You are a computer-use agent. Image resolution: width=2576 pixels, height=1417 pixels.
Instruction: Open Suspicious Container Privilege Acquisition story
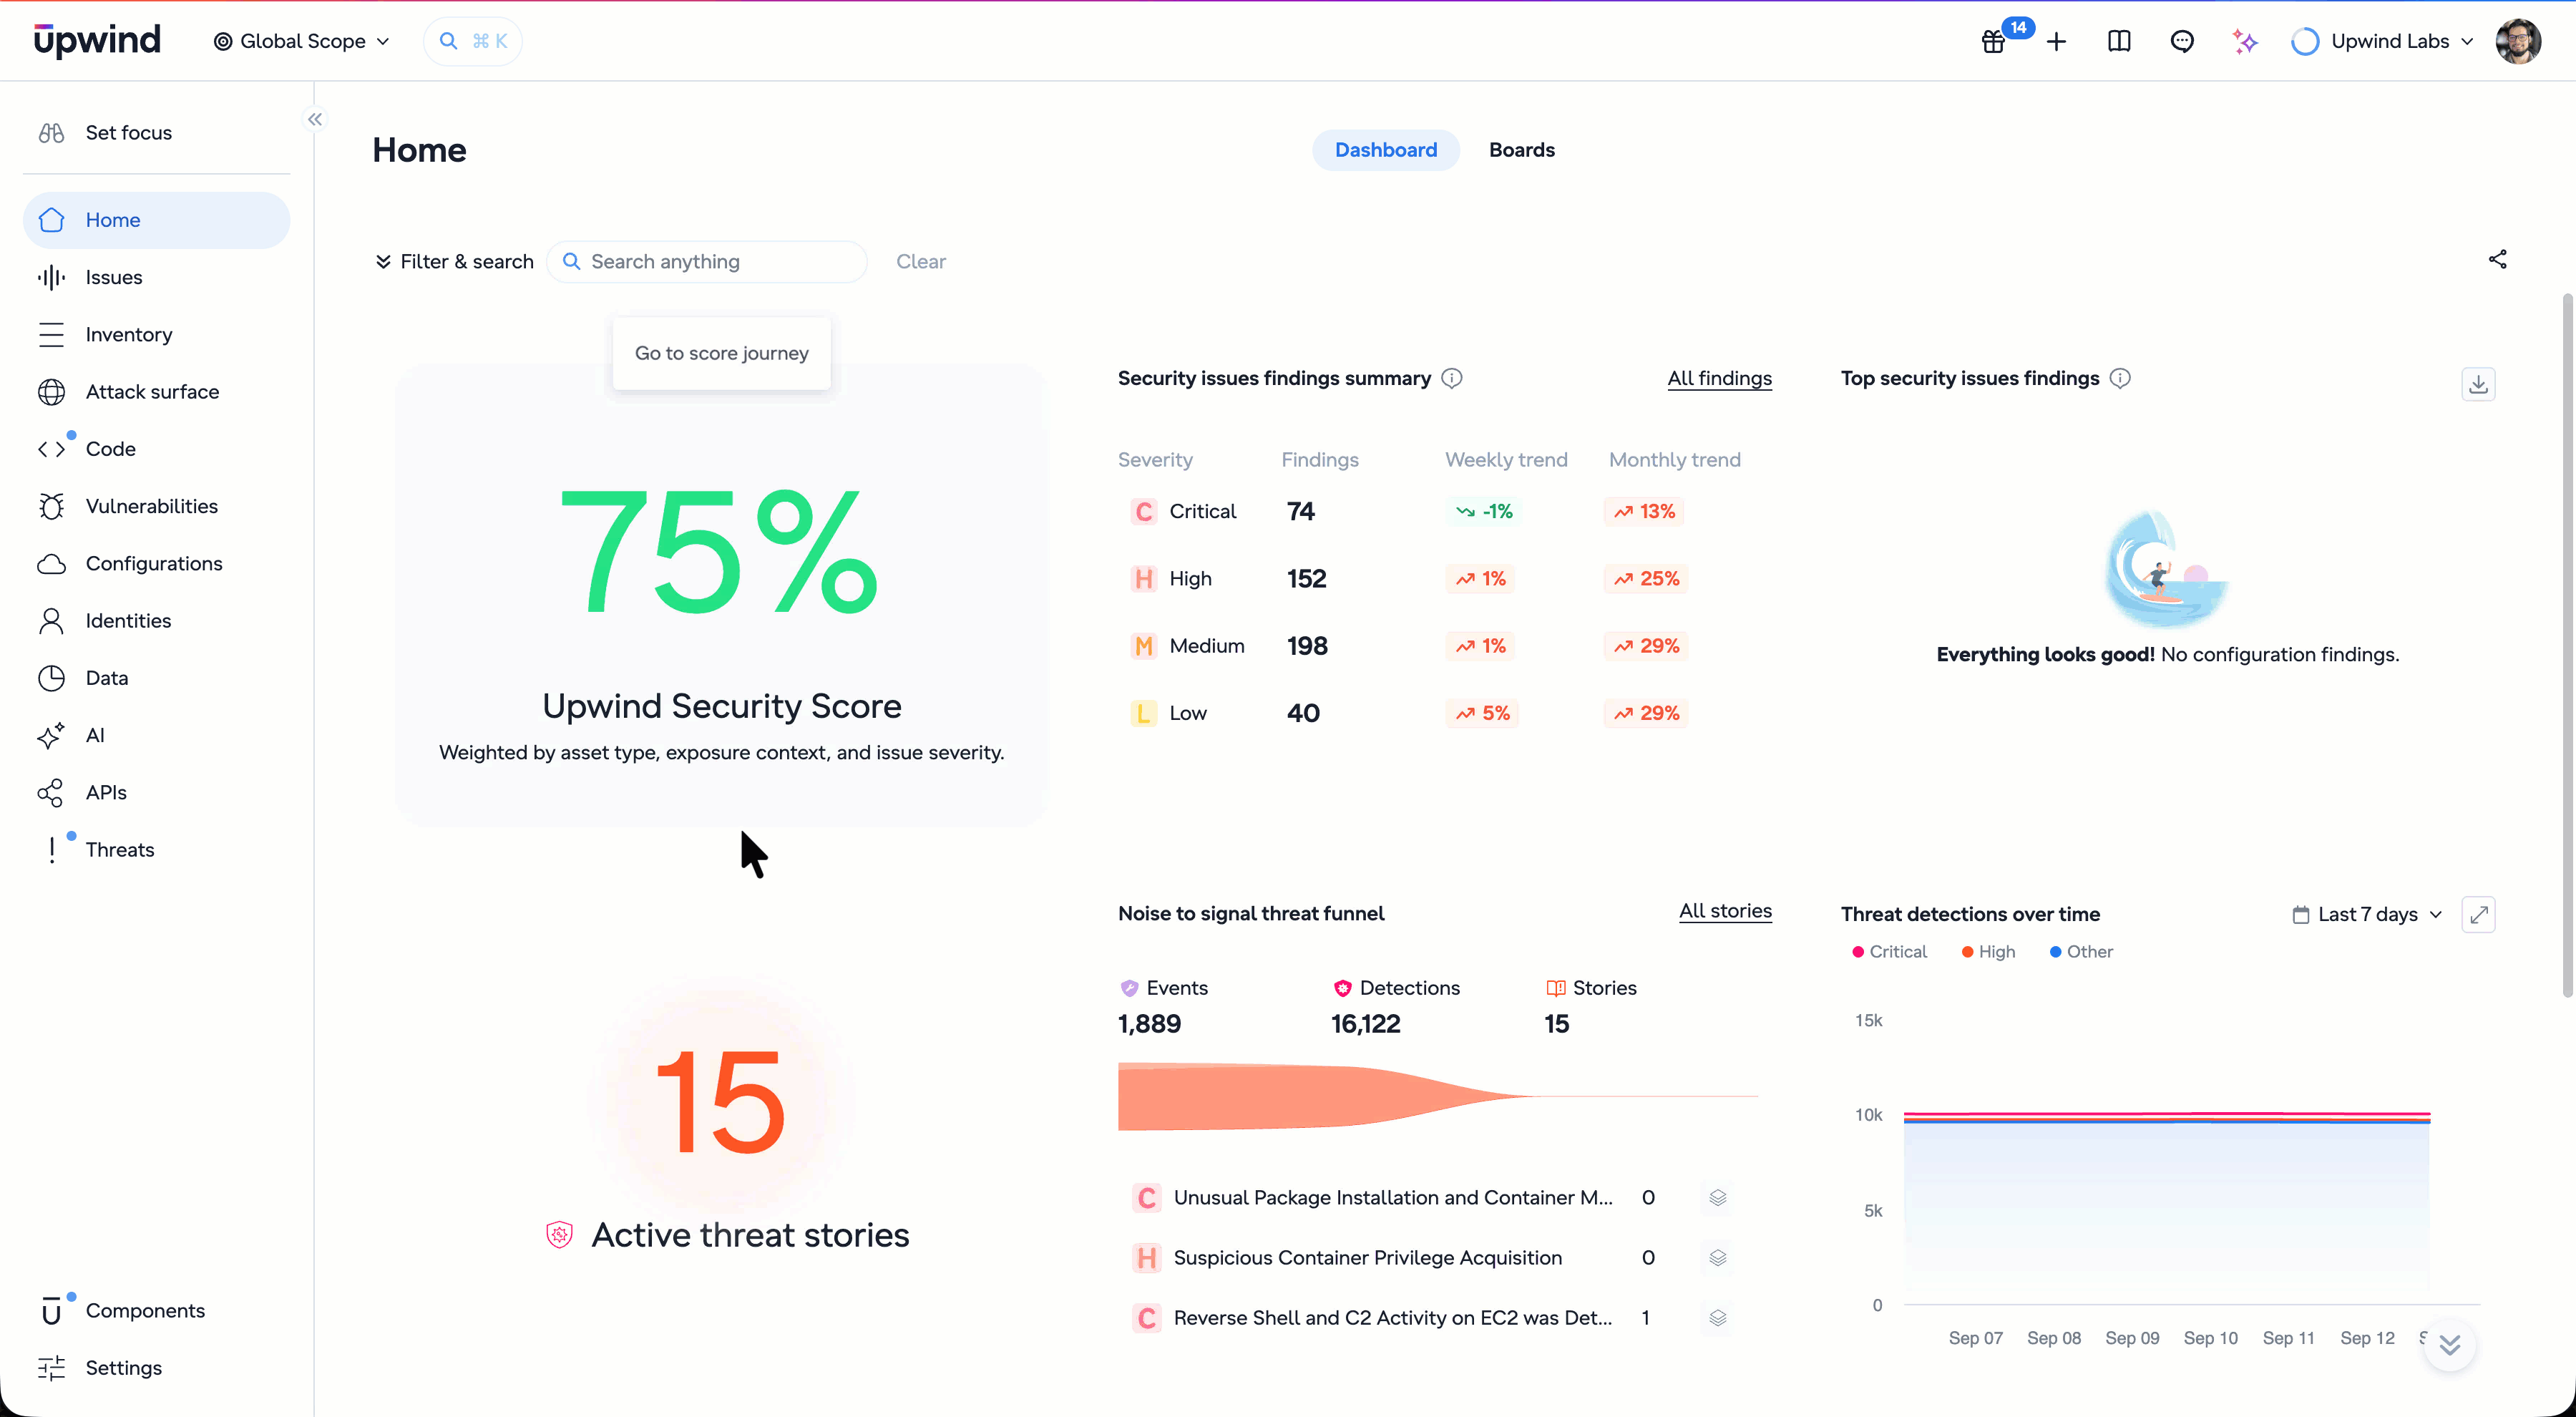(x=1367, y=1258)
